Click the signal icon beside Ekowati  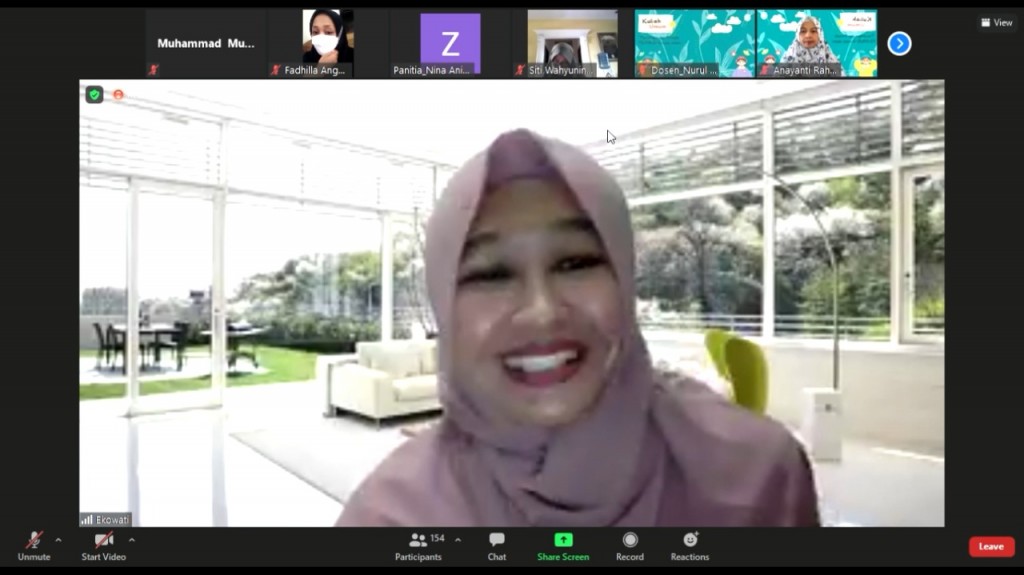(87, 520)
